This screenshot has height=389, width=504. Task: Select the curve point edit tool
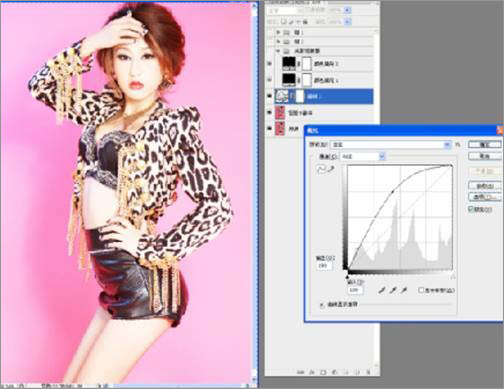point(321,169)
